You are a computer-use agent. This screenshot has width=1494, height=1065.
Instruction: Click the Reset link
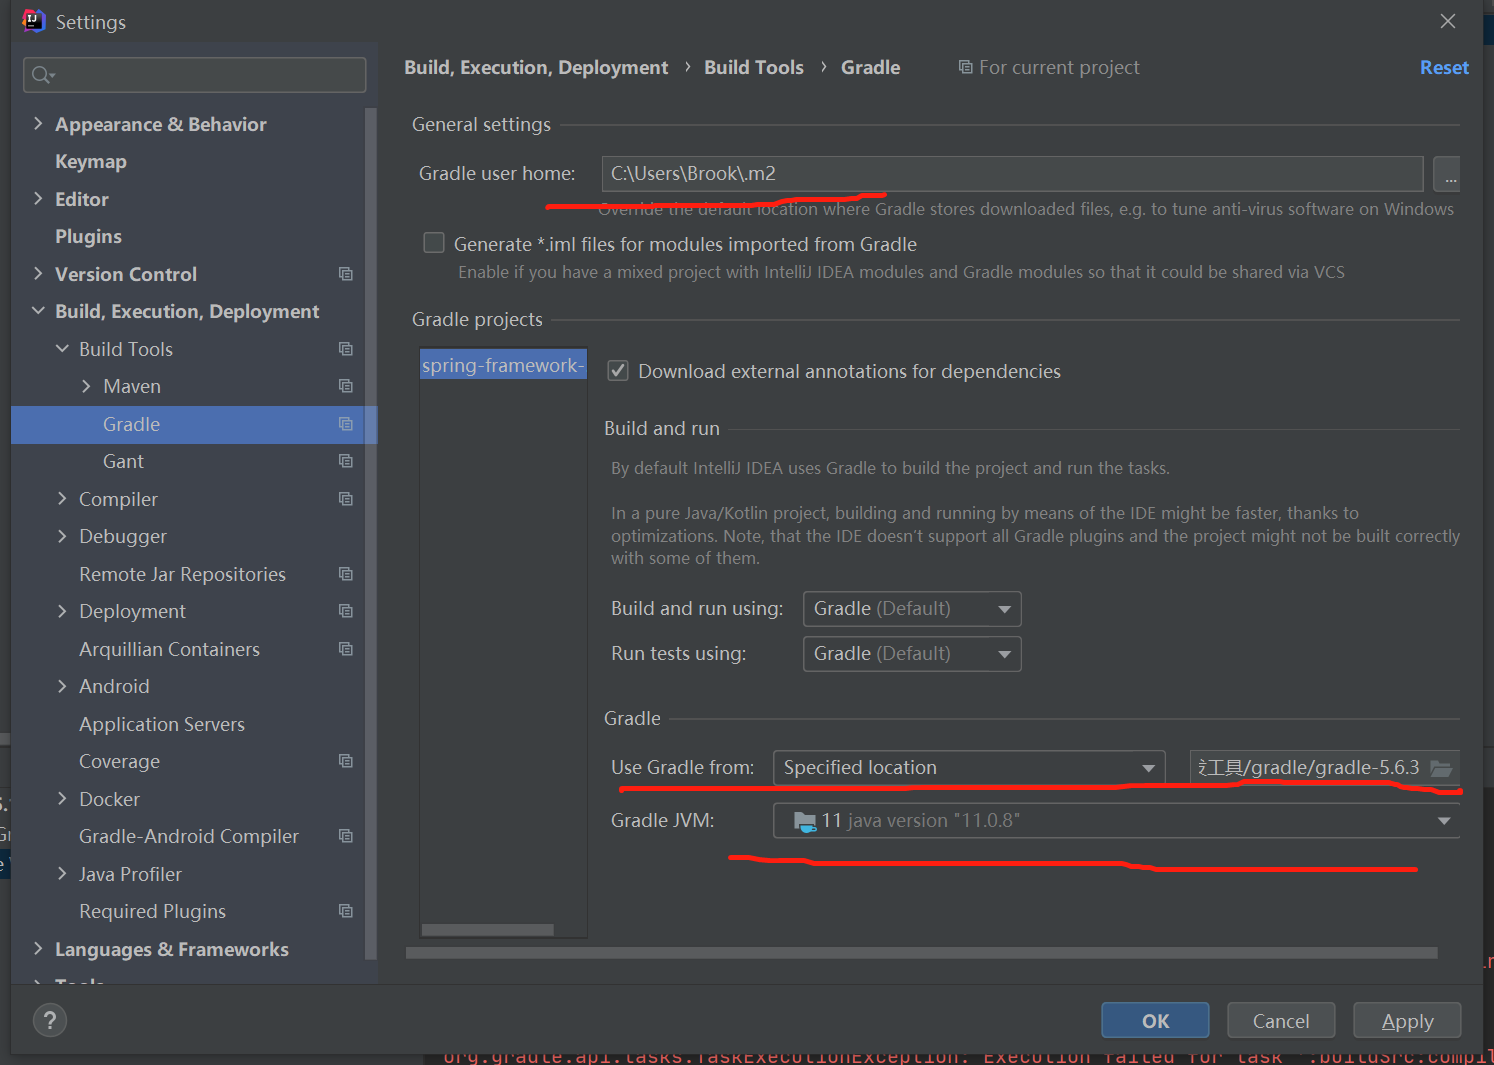pyautogui.click(x=1444, y=67)
